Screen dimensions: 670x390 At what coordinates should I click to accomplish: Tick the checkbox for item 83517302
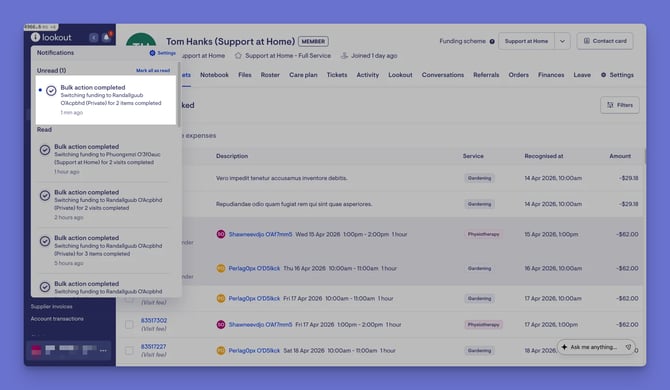coord(129,325)
